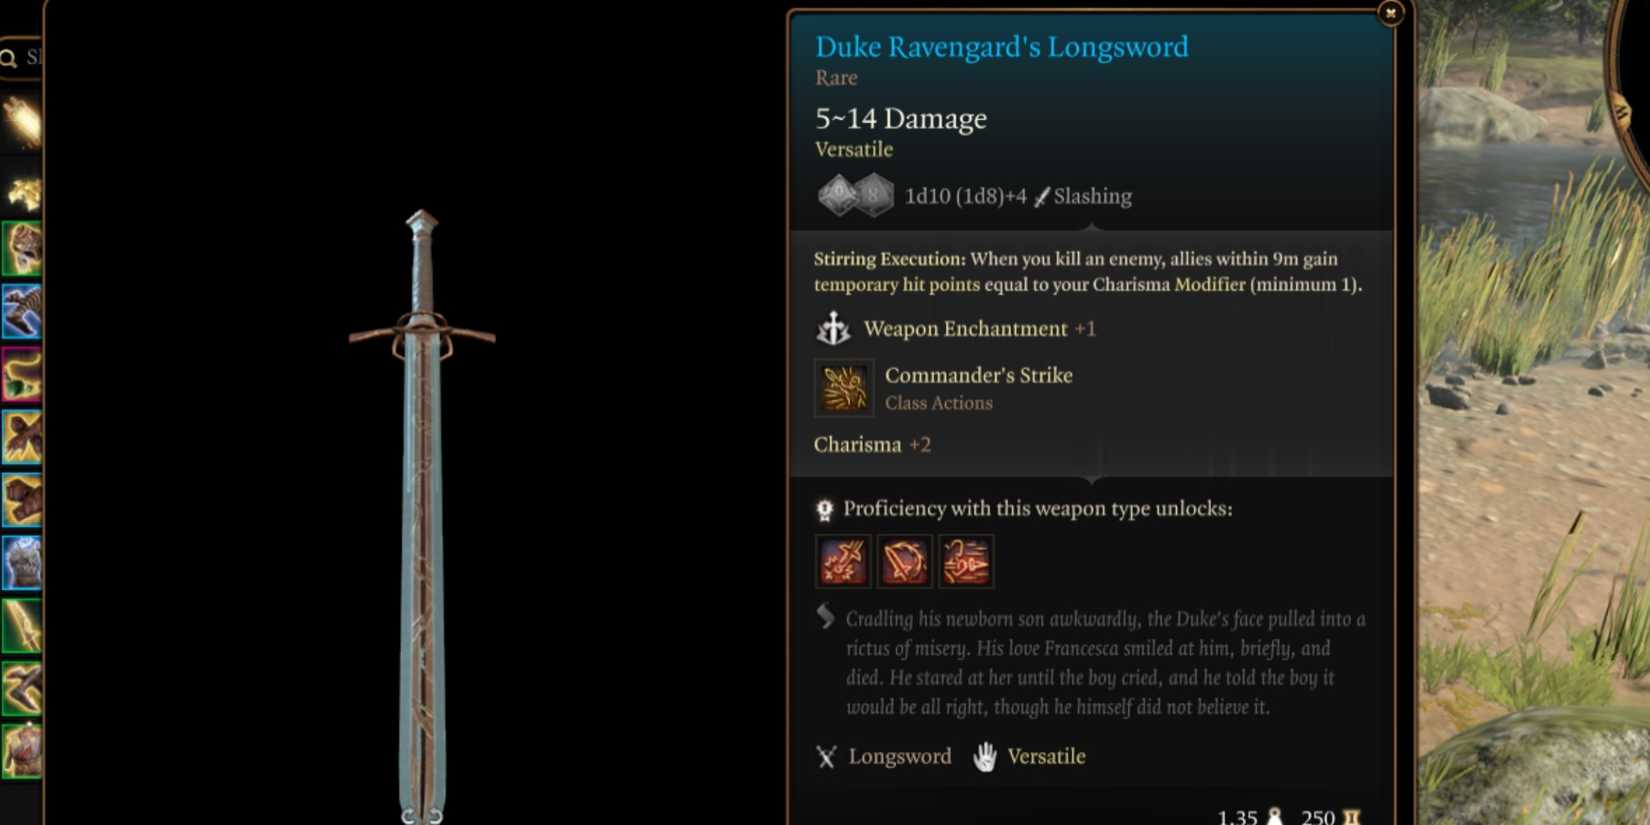Select the middle red proficiency action icon
The image size is (1650, 825).
tap(904, 562)
